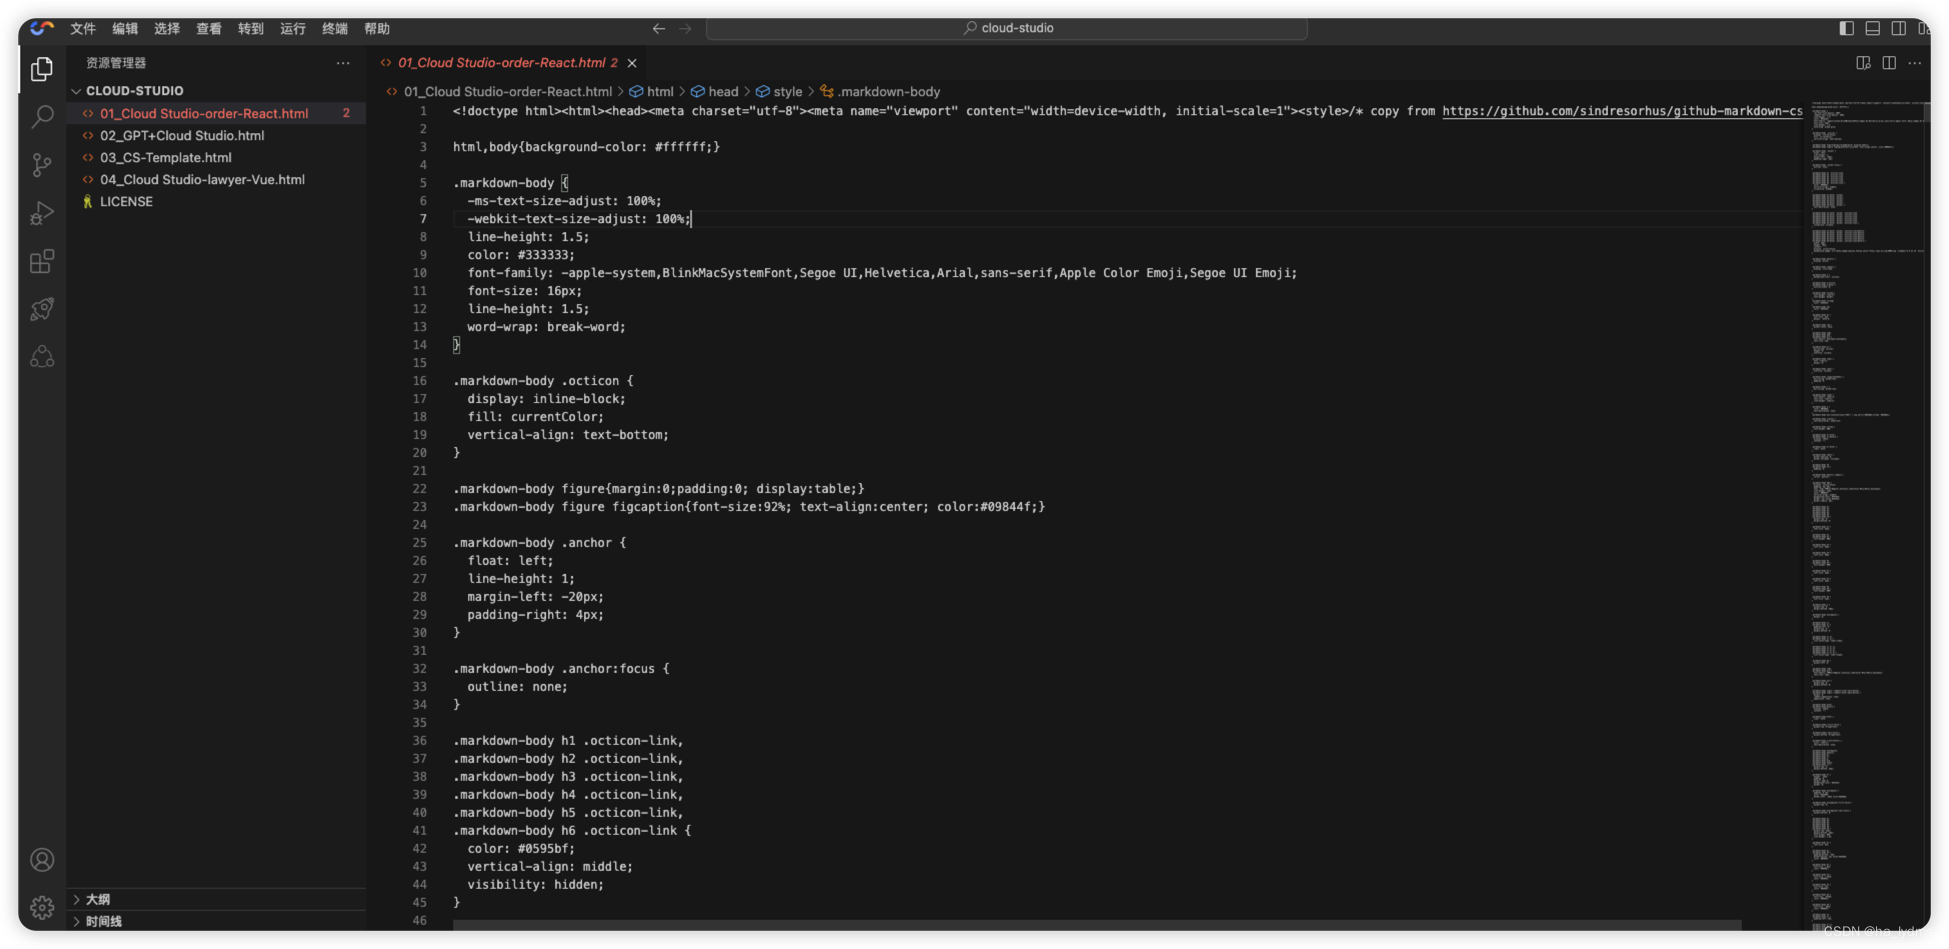This screenshot has height=949, width=1949.
Task: Click the Go Forward arrow
Action: (x=685, y=29)
